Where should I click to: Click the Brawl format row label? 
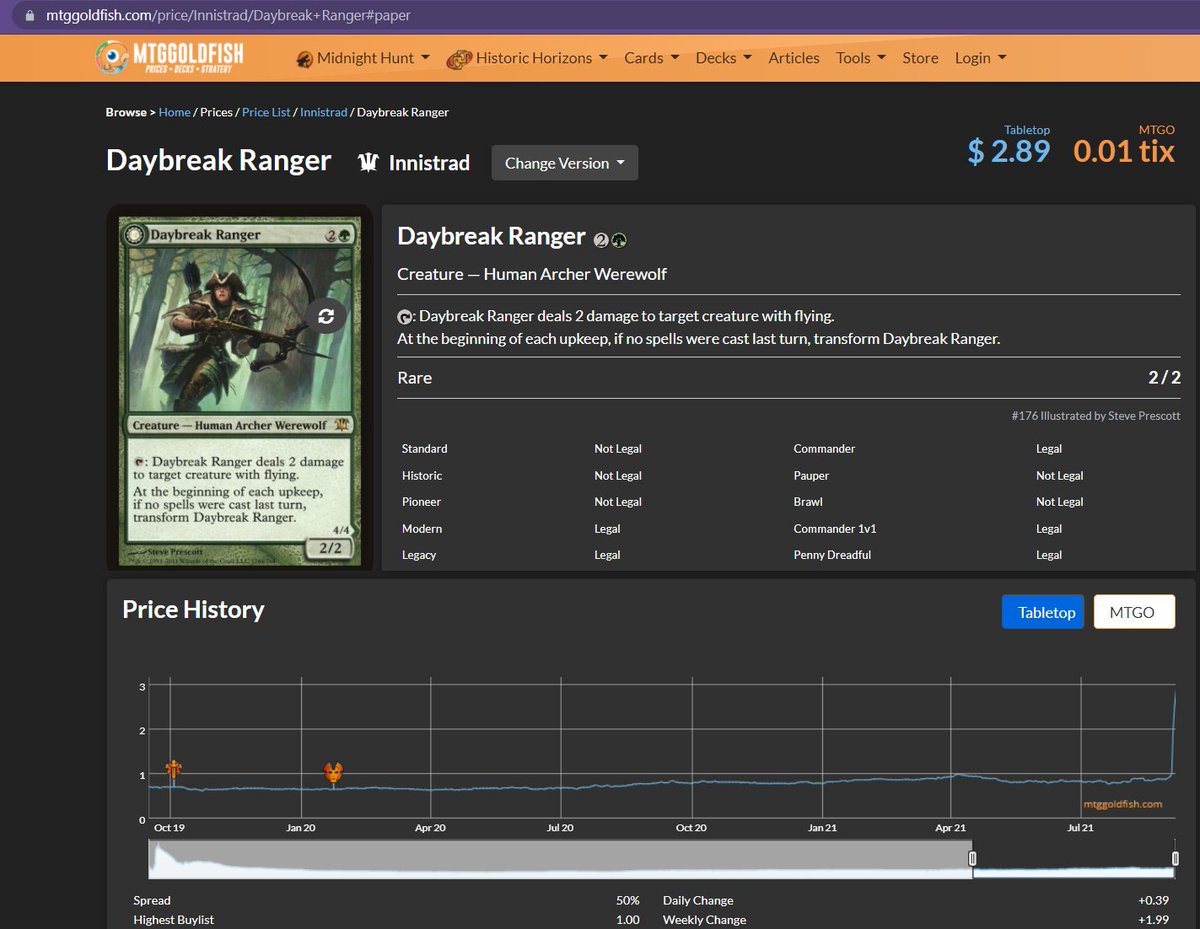click(809, 502)
